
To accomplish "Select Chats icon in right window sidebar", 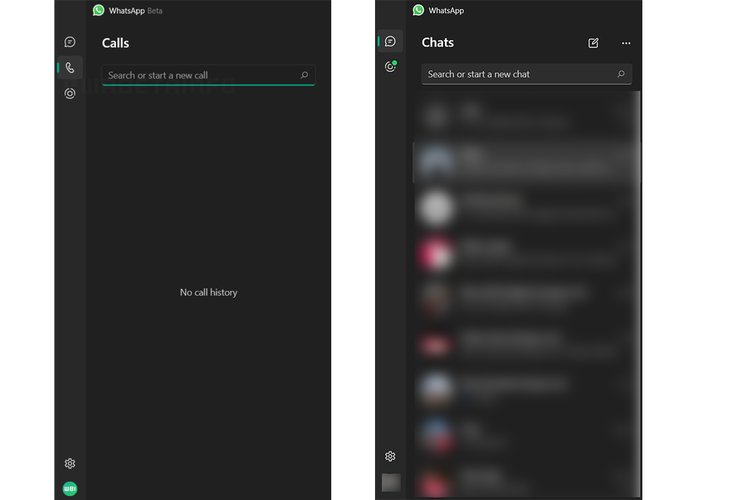I will coord(390,42).
